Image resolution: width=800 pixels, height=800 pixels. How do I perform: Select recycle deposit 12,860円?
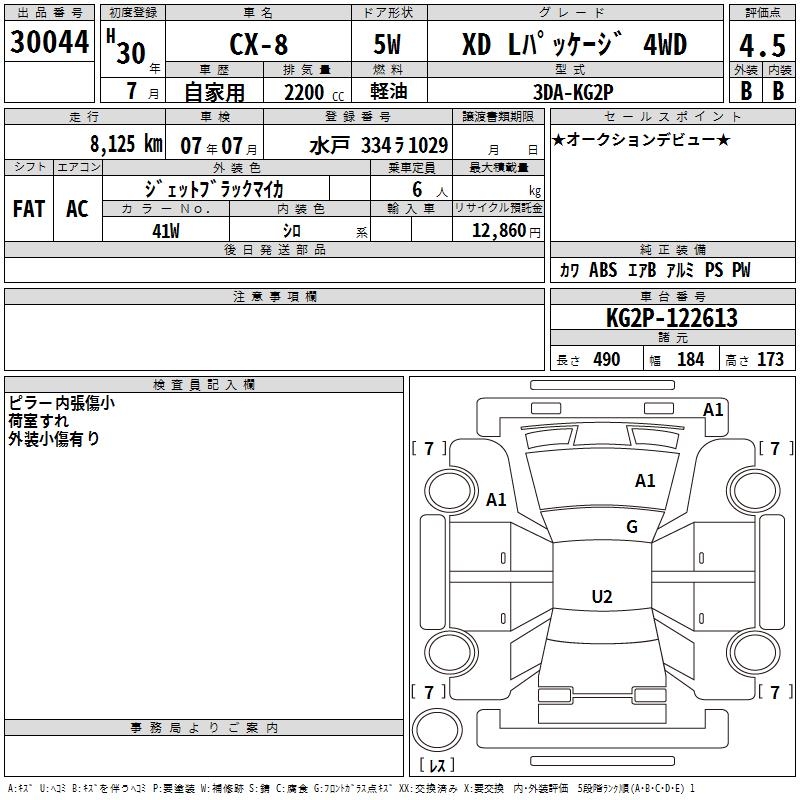pyautogui.click(x=506, y=231)
